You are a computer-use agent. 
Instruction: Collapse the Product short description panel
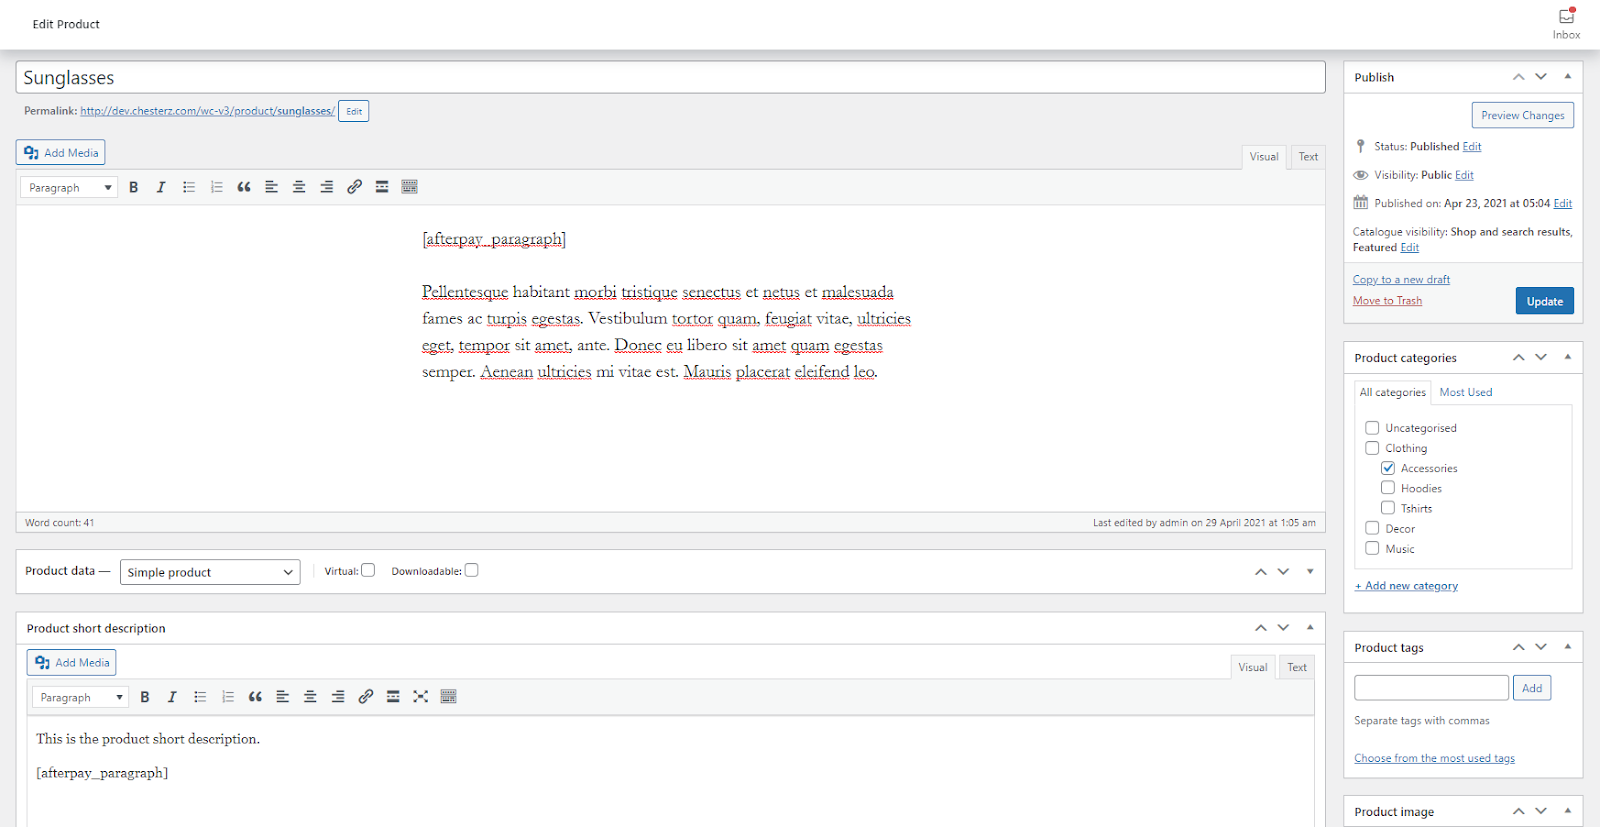pos(1310,628)
